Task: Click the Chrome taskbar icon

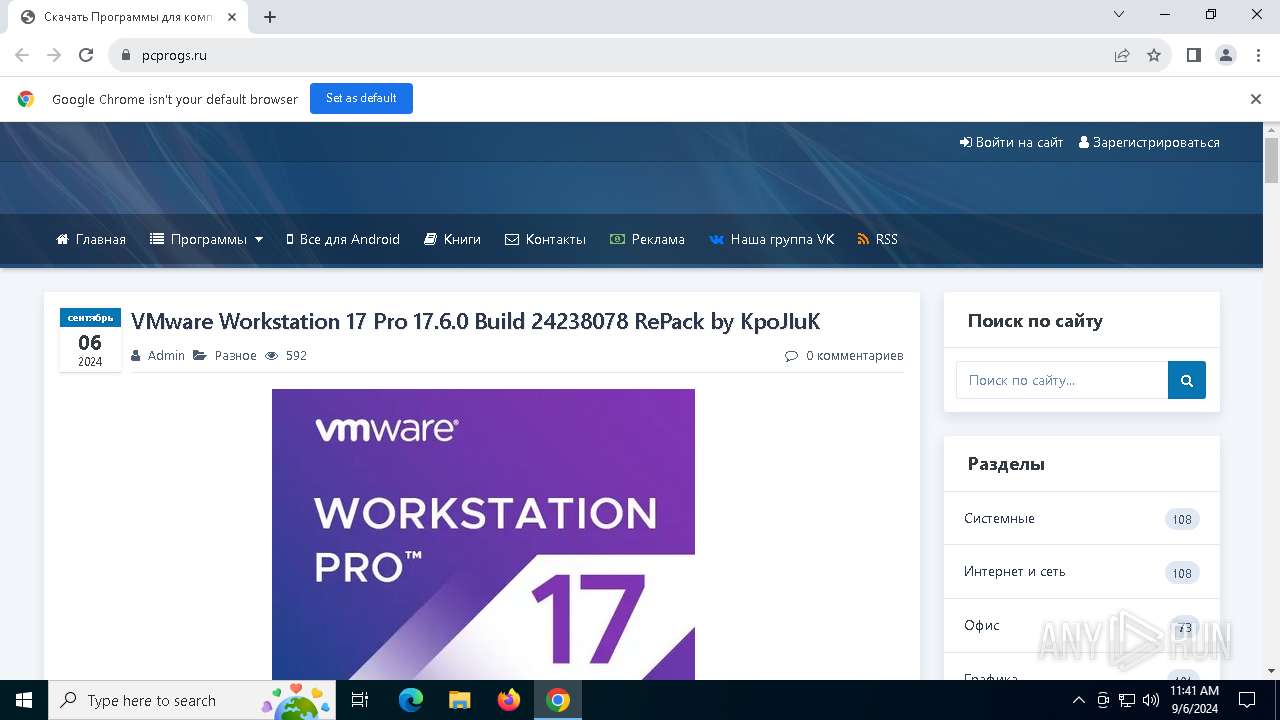Action: [x=558, y=700]
